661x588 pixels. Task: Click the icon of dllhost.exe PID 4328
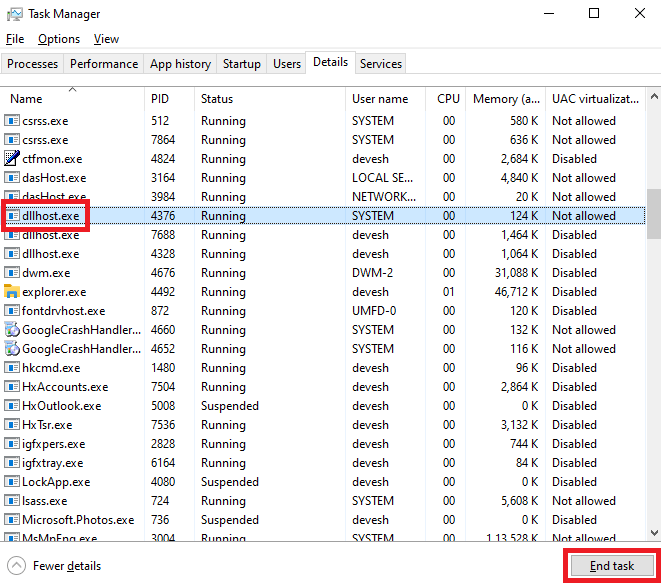(12, 254)
